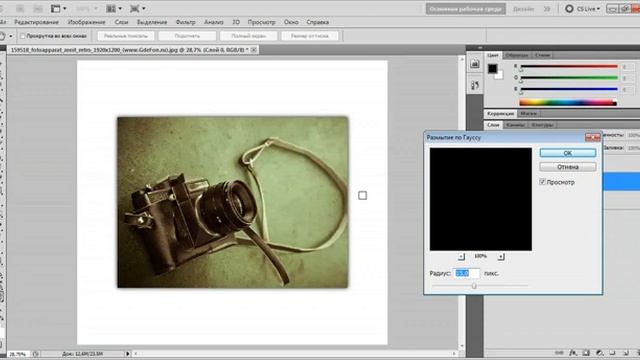Open the Слои menu in menu bar
This screenshot has height=360, width=640.
pos(121,22)
